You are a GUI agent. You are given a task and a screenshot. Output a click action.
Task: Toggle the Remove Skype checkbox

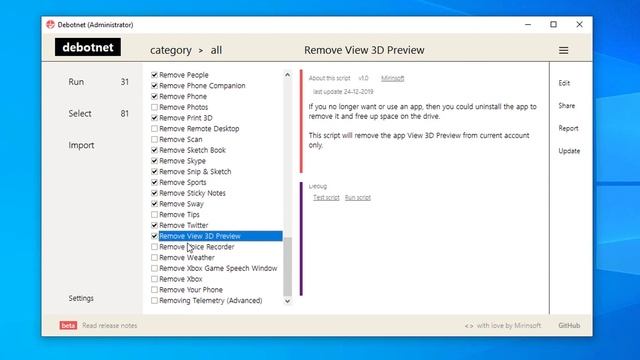pyautogui.click(x=154, y=161)
